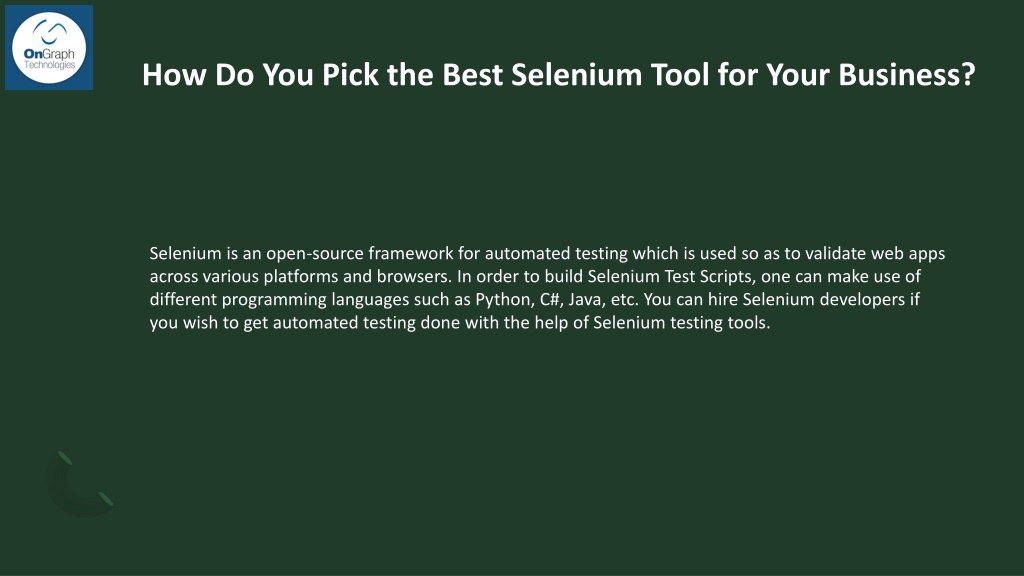Select the "Technologies" text inside the logo
The height and width of the screenshot is (576, 1024).
point(50,65)
